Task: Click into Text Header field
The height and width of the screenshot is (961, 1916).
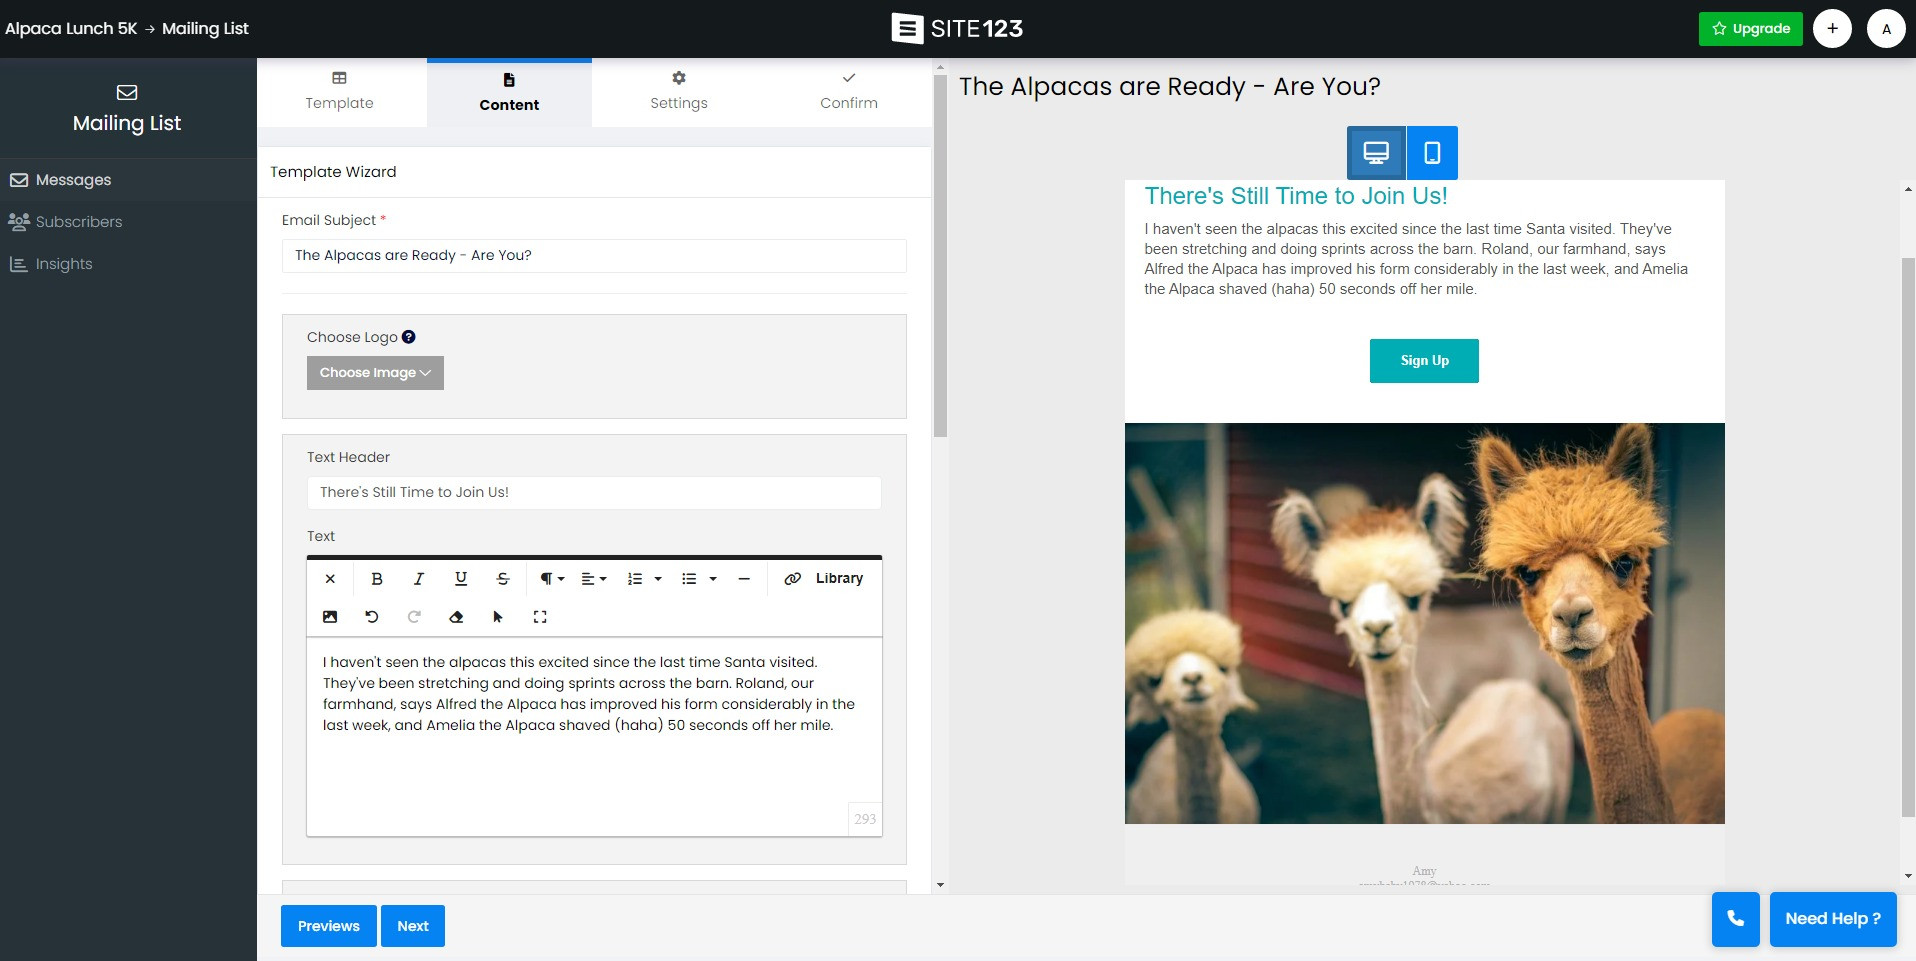Action: pyautogui.click(x=594, y=493)
